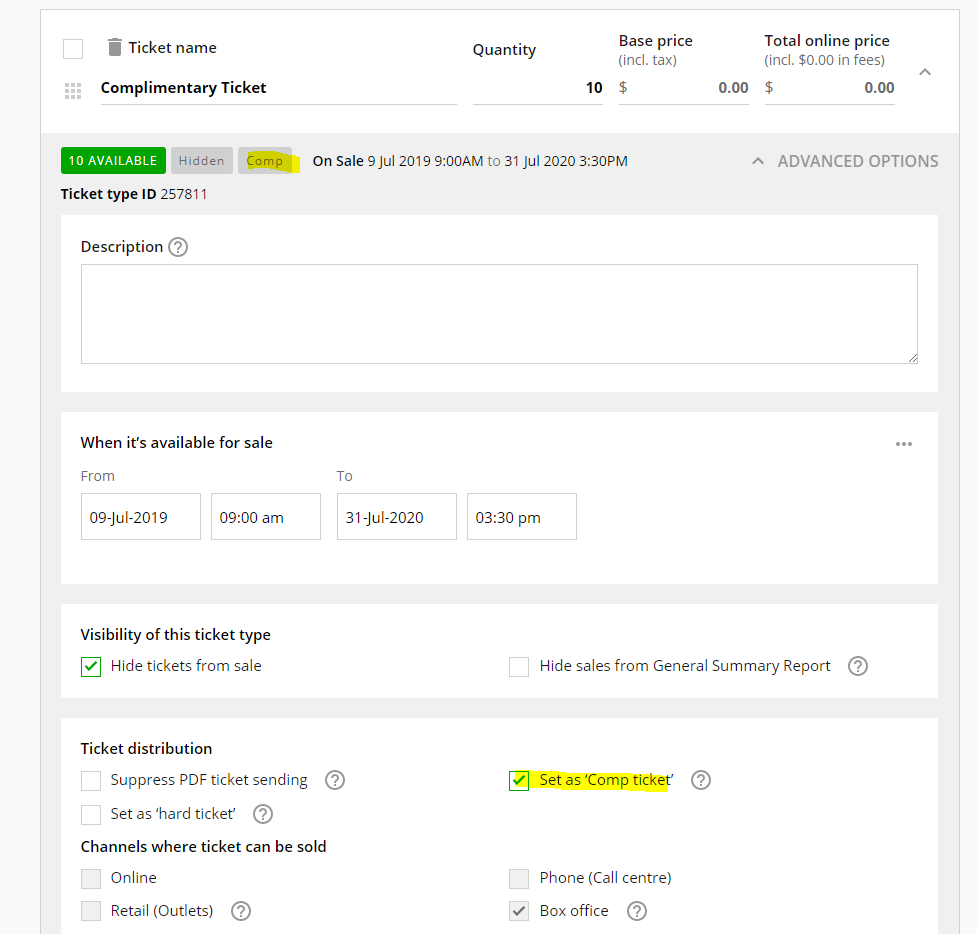Click the drag handle beside Complimentary Ticket
This screenshot has height=934, width=977.
click(71, 90)
